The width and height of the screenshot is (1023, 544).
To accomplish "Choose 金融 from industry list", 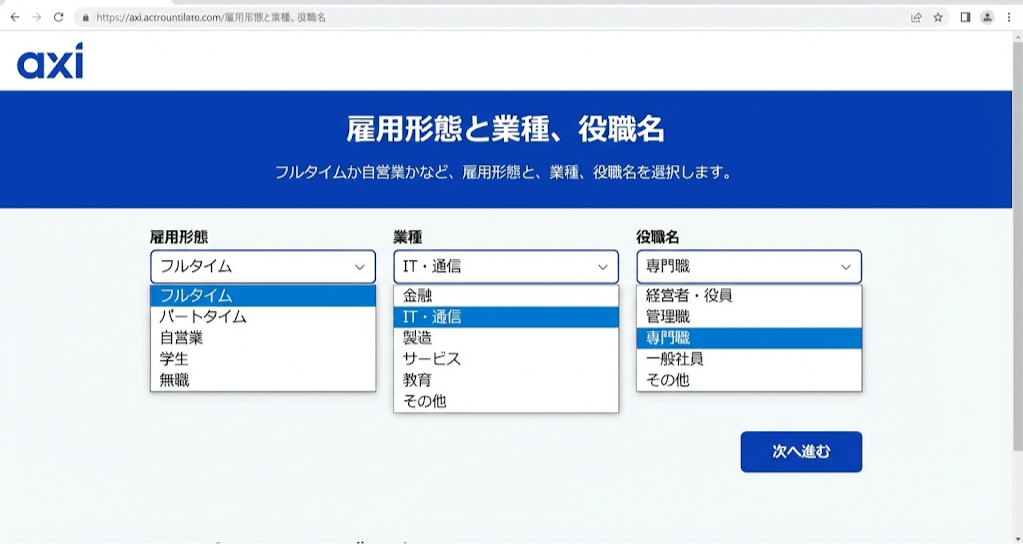I will 418,296.
